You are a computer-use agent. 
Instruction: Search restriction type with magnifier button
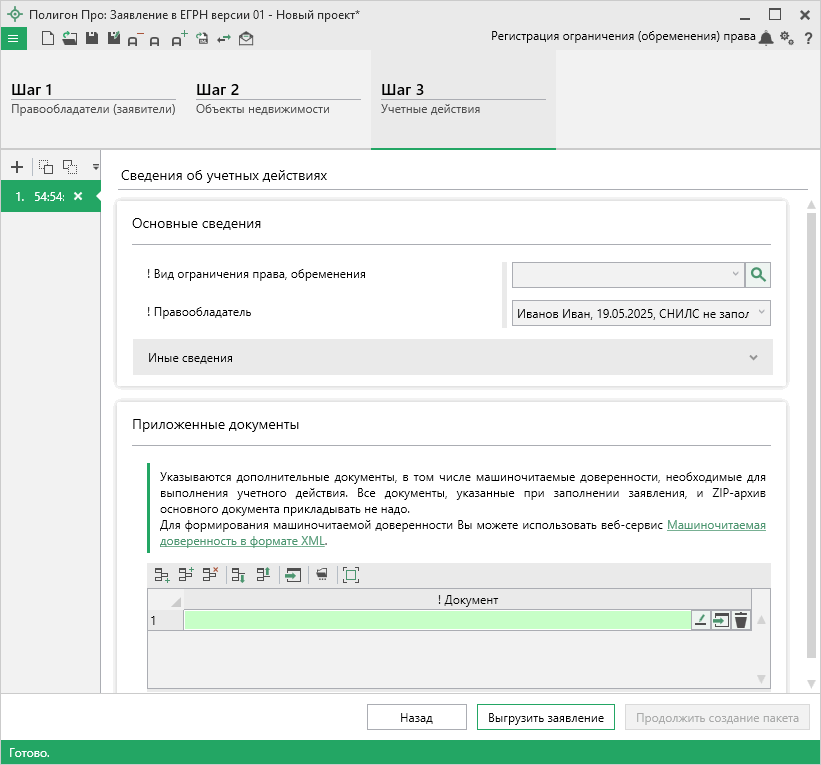[x=759, y=275]
